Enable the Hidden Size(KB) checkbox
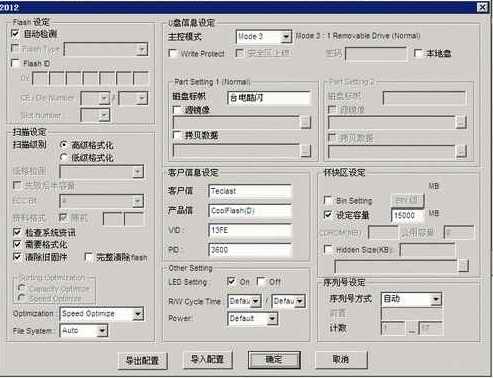Screen dimensions: 493x378 pos(328,249)
